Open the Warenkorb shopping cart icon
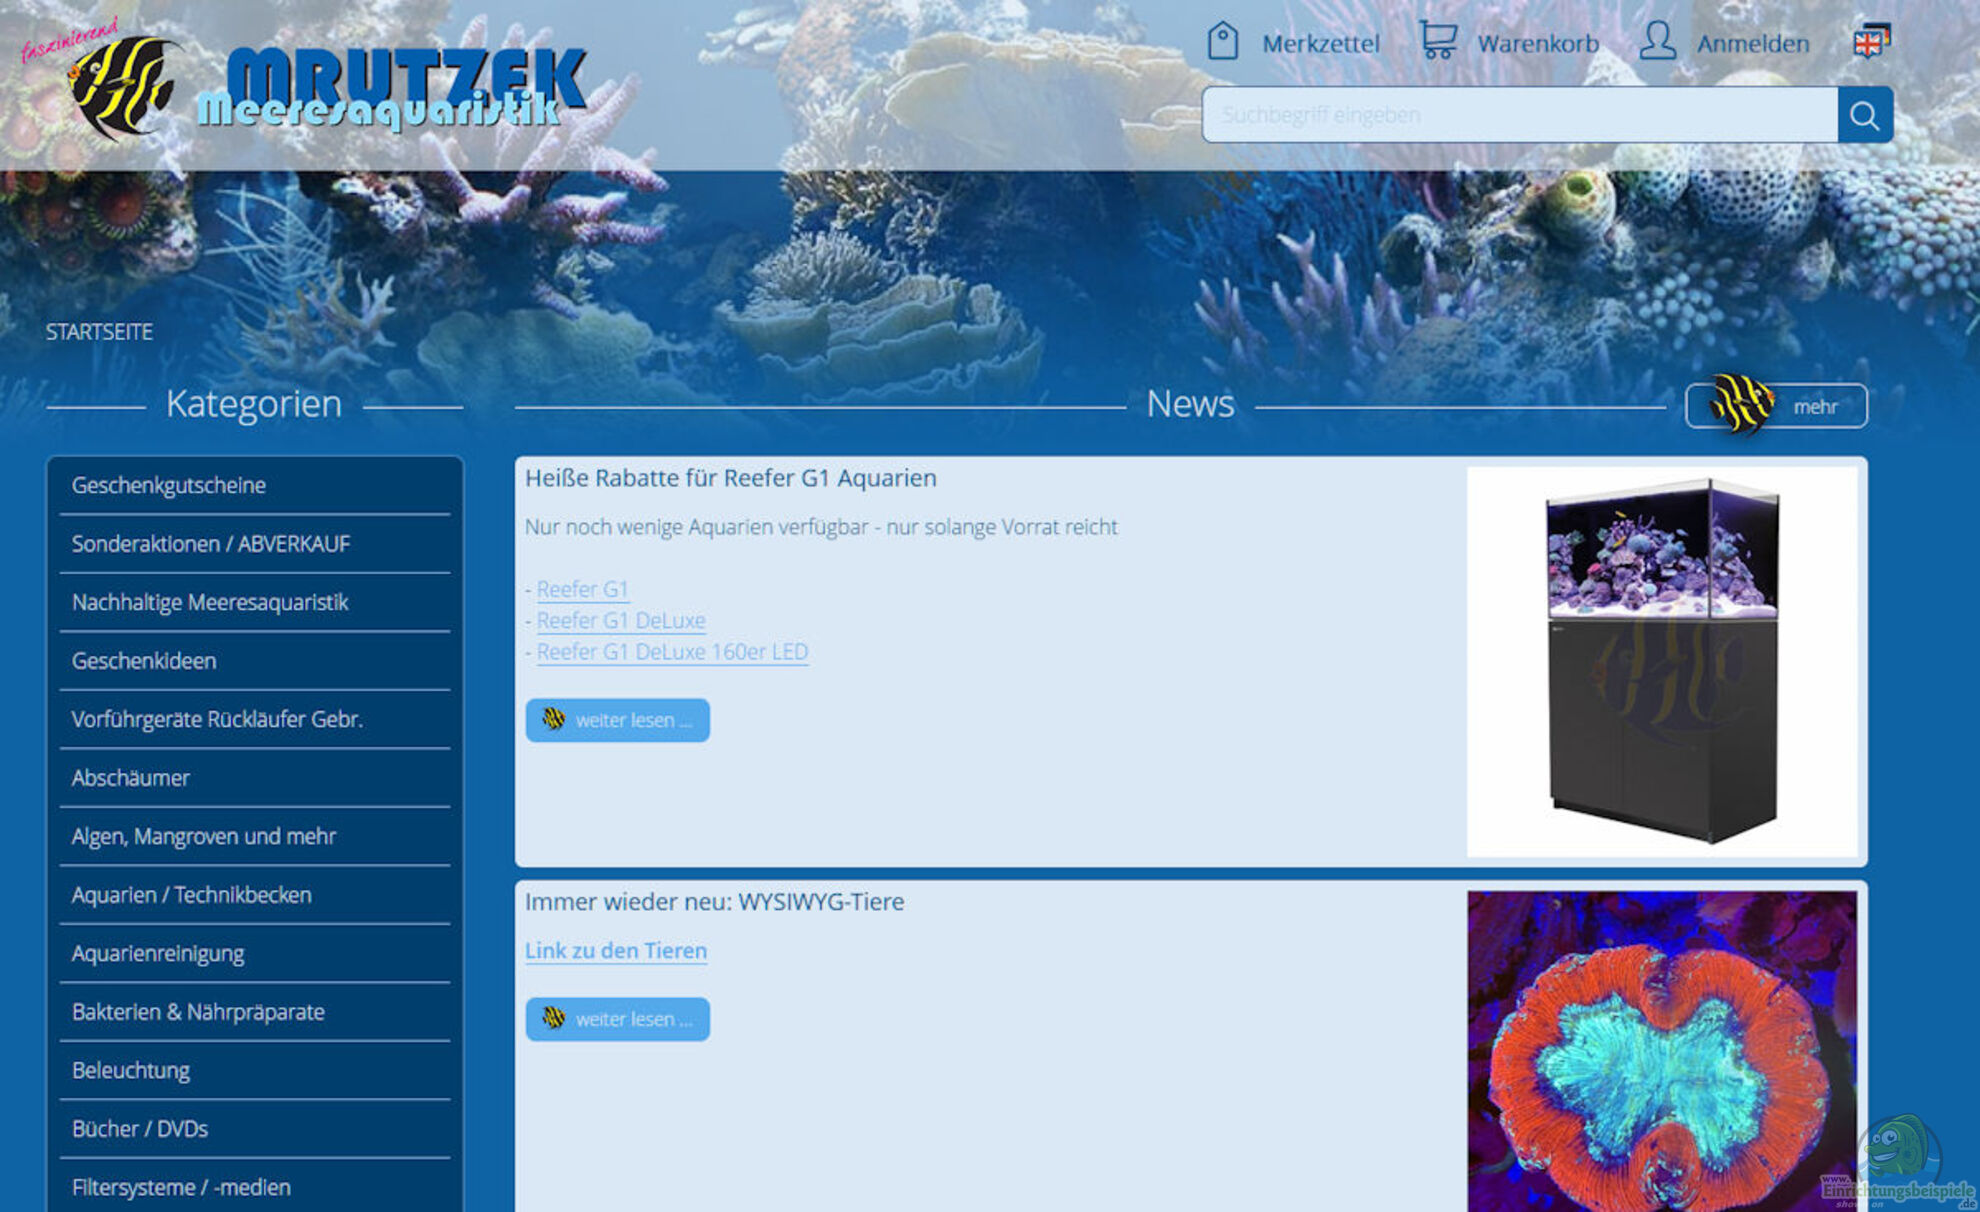The width and height of the screenshot is (1980, 1212). click(1438, 41)
